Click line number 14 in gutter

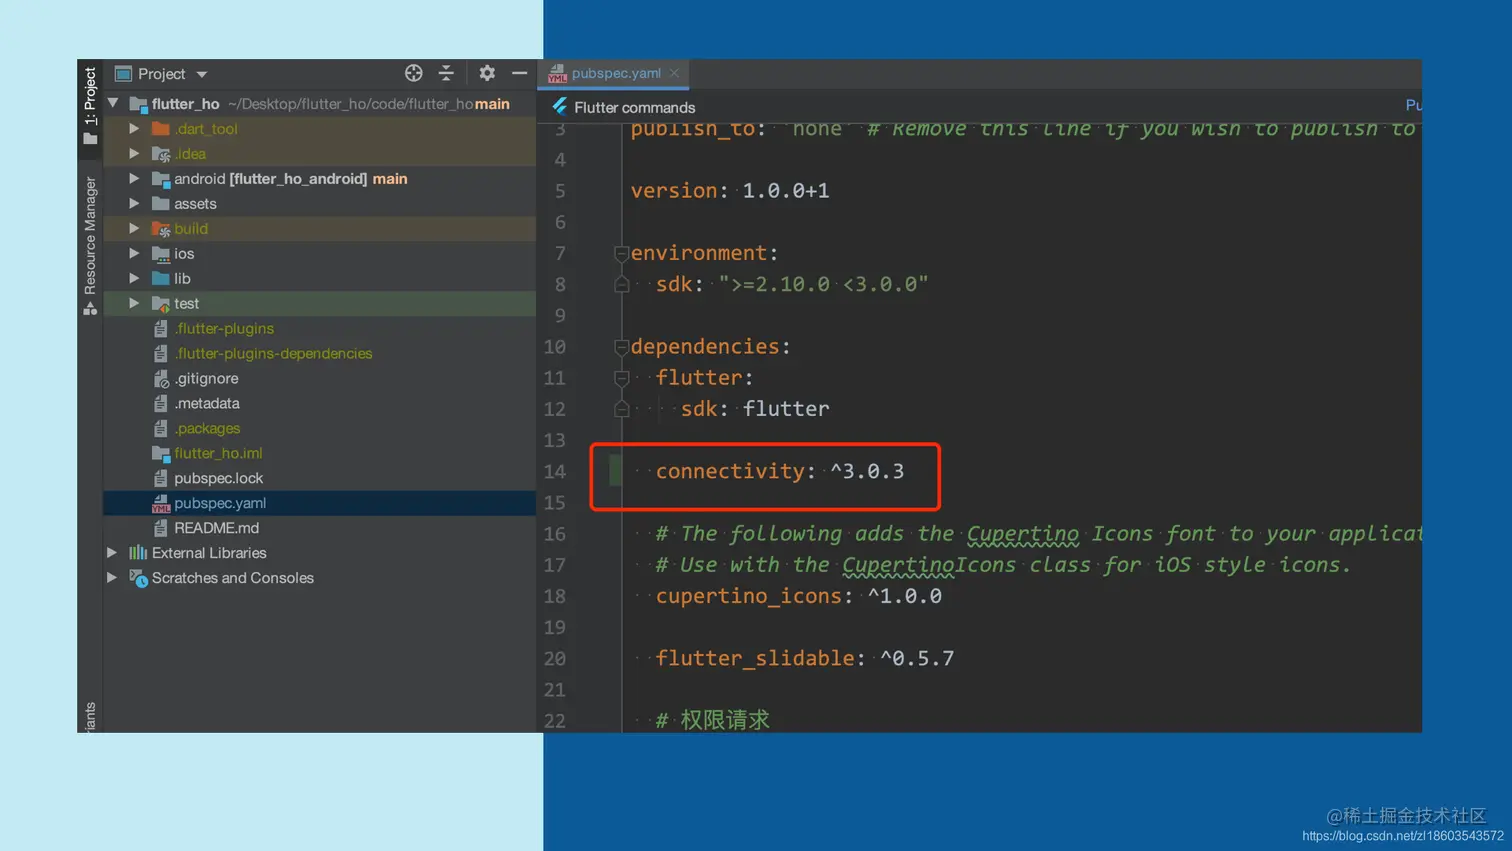(x=555, y=471)
